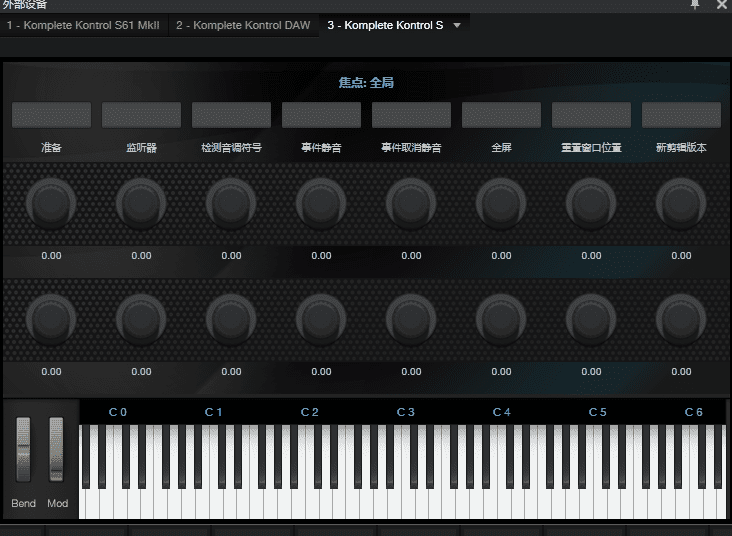The width and height of the screenshot is (732, 536).
Task: Click the C 2 octave label above the keyboard
Action: (310, 412)
